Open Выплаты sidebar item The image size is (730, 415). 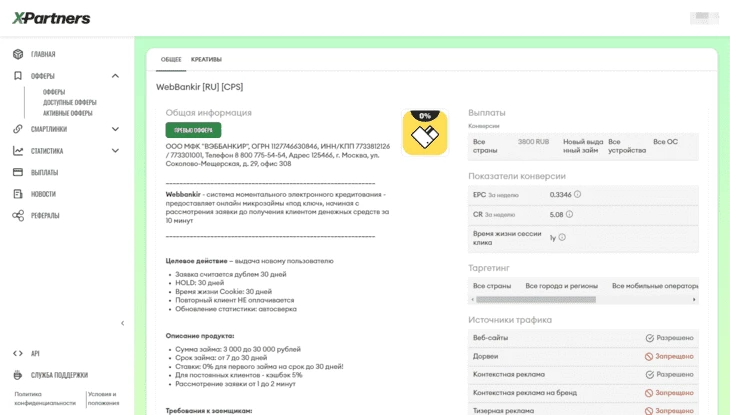[44, 172]
